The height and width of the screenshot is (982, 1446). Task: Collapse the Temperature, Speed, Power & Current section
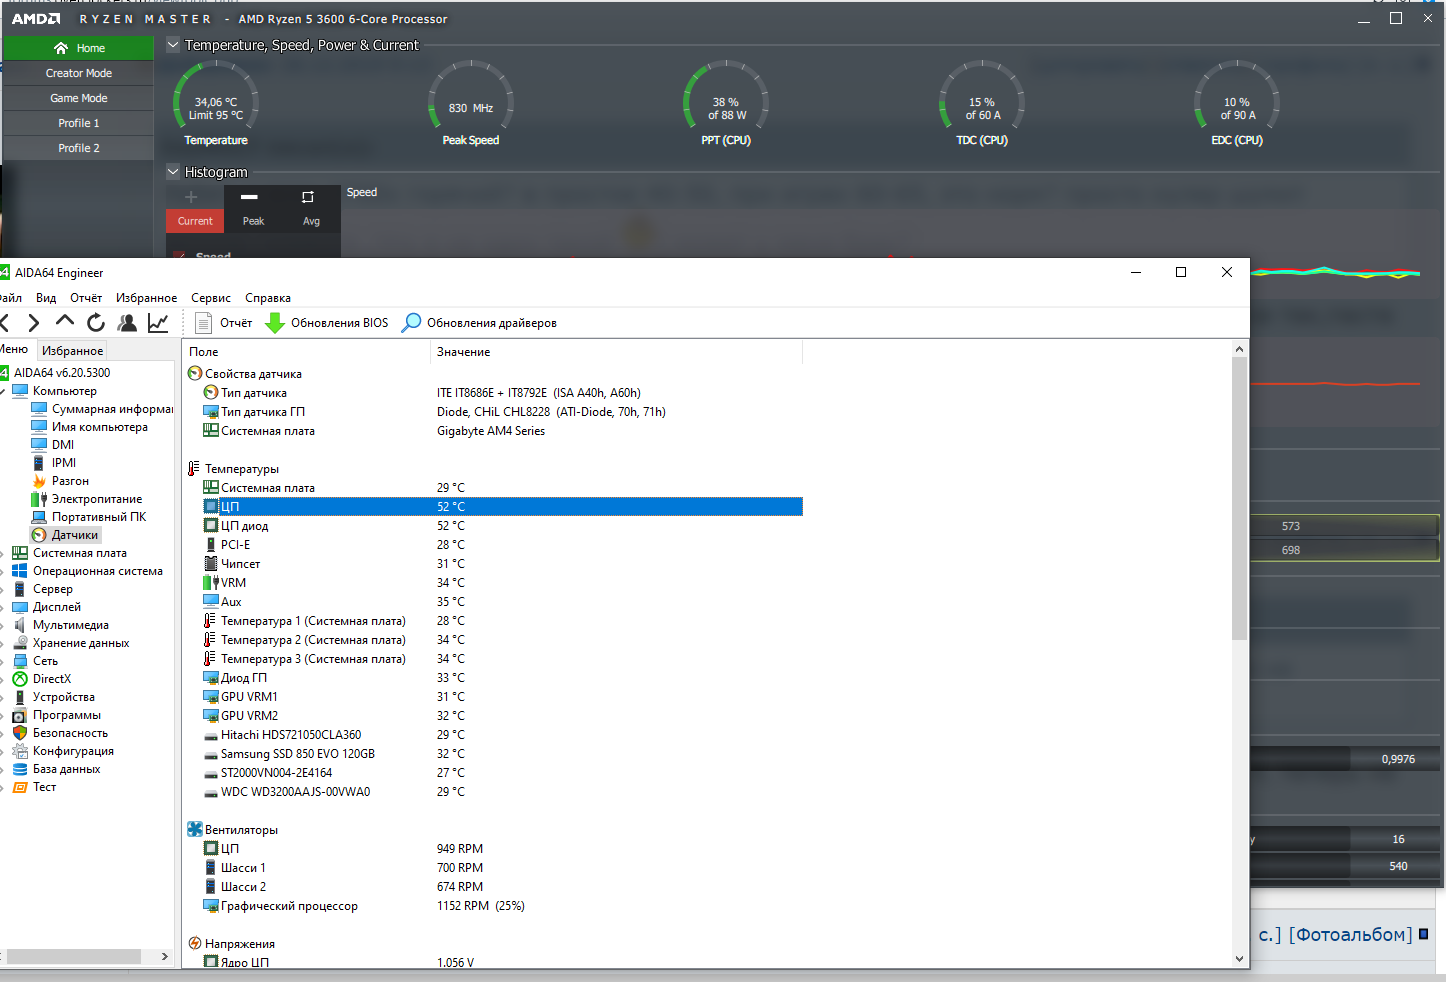tap(173, 45)
